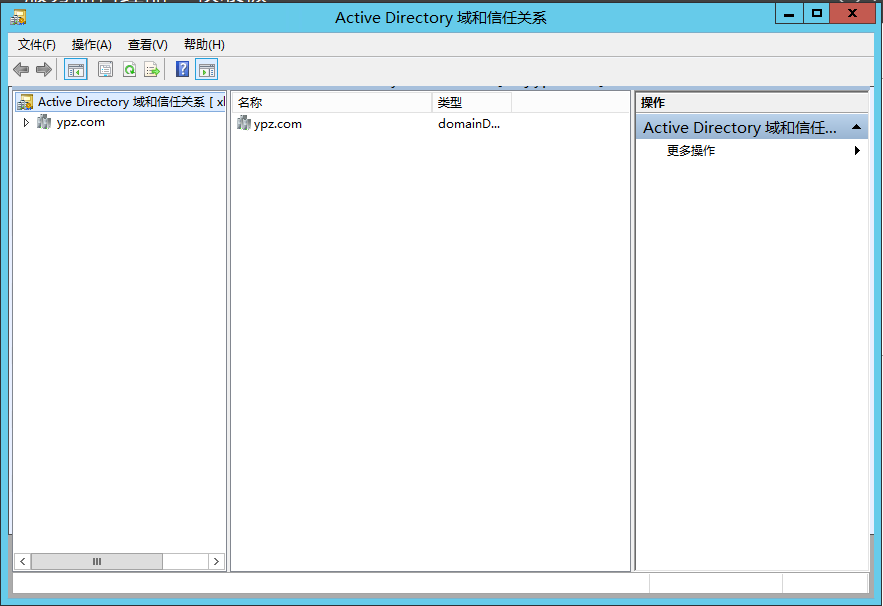Image resolution: width=883 pixels, height=606 pixels.
Task: Click the Active Directory 域和信任... actions header
Action: coord(752,127)
